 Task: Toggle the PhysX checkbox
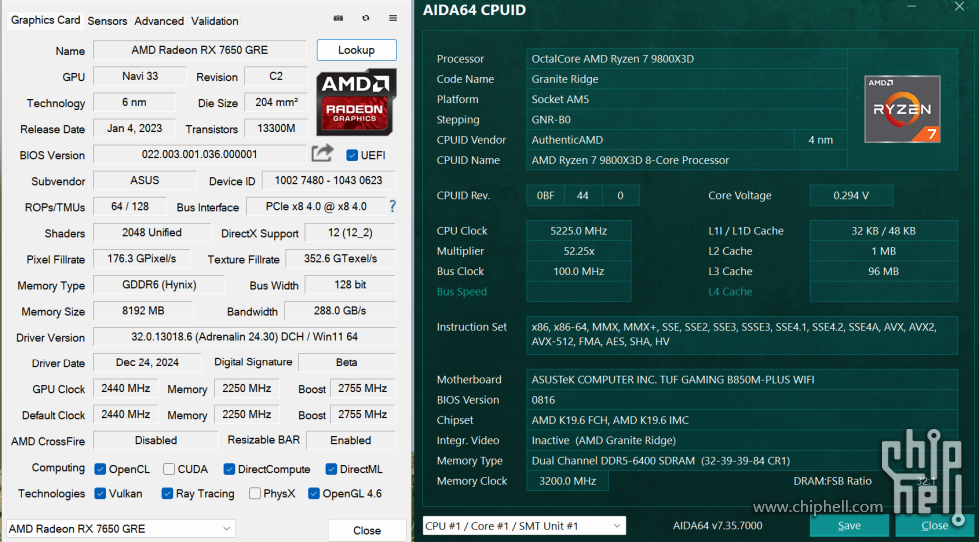(254, 493)
